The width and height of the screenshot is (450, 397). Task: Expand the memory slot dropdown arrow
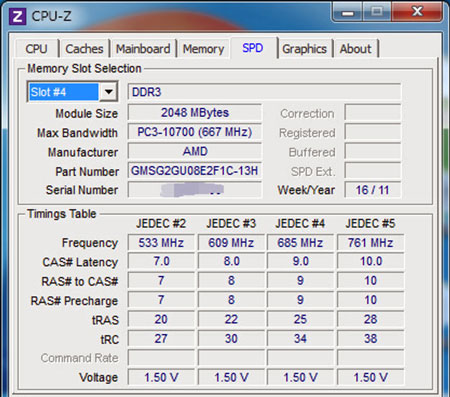pyautogui.click(x=108, y=91)
